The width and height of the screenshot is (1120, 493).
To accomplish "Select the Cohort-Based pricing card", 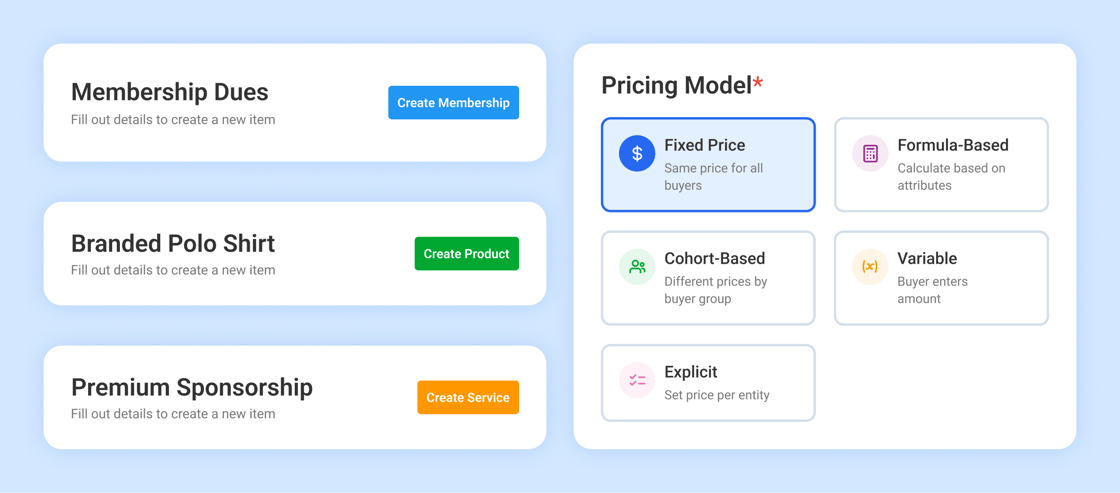I will pyautogui.click(x=708, y=278).
